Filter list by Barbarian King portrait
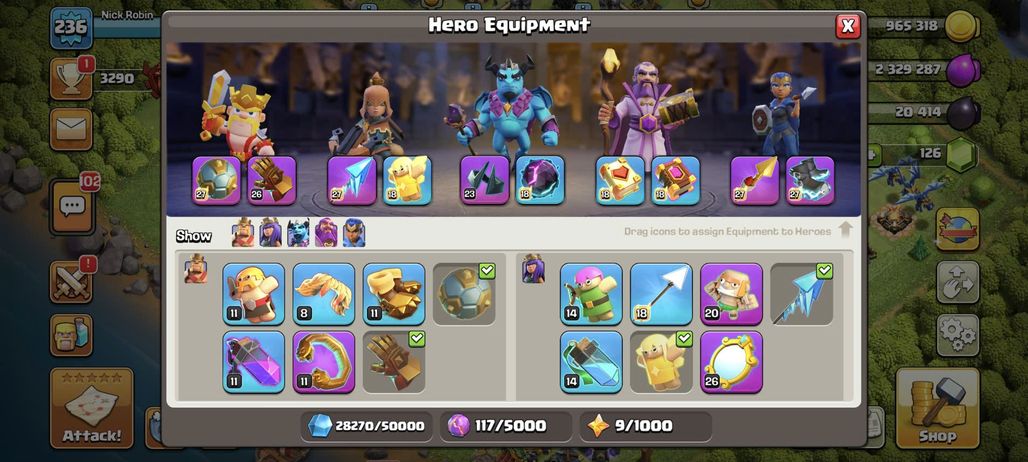This screenshot has height=462, width=1028. point(243,233)
